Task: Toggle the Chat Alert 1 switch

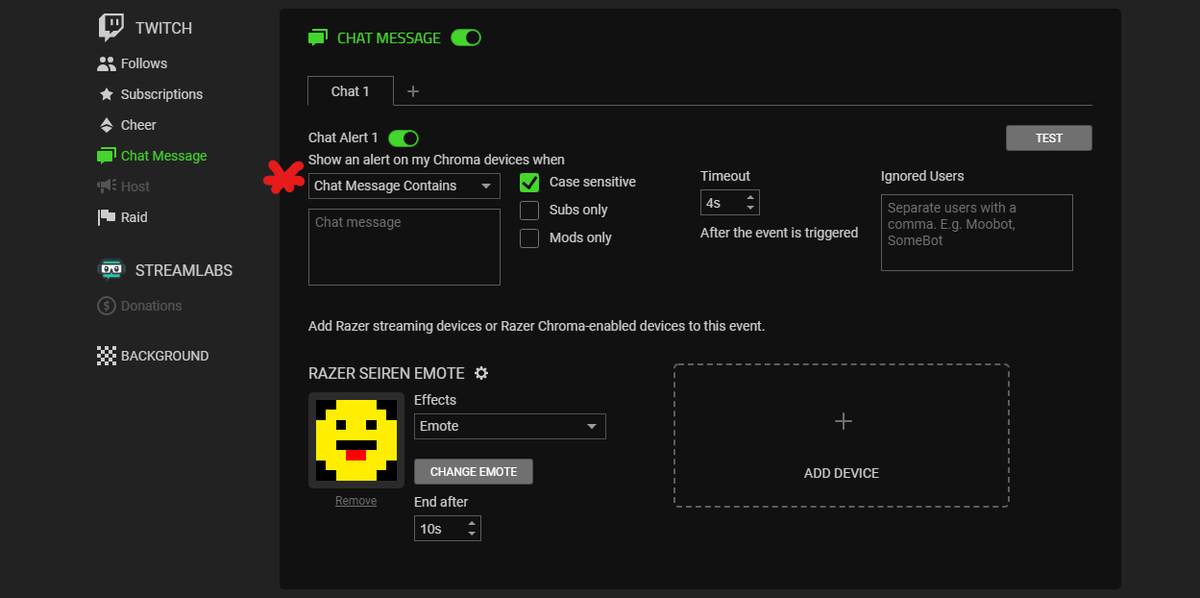Action: [403, 138]
